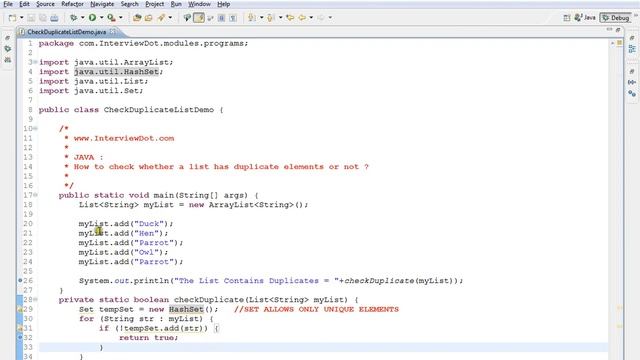Click the Previous Annotation arrow icon
This screenshot has width=640, height=360.
pyautogui.click(x=270, y=18)
